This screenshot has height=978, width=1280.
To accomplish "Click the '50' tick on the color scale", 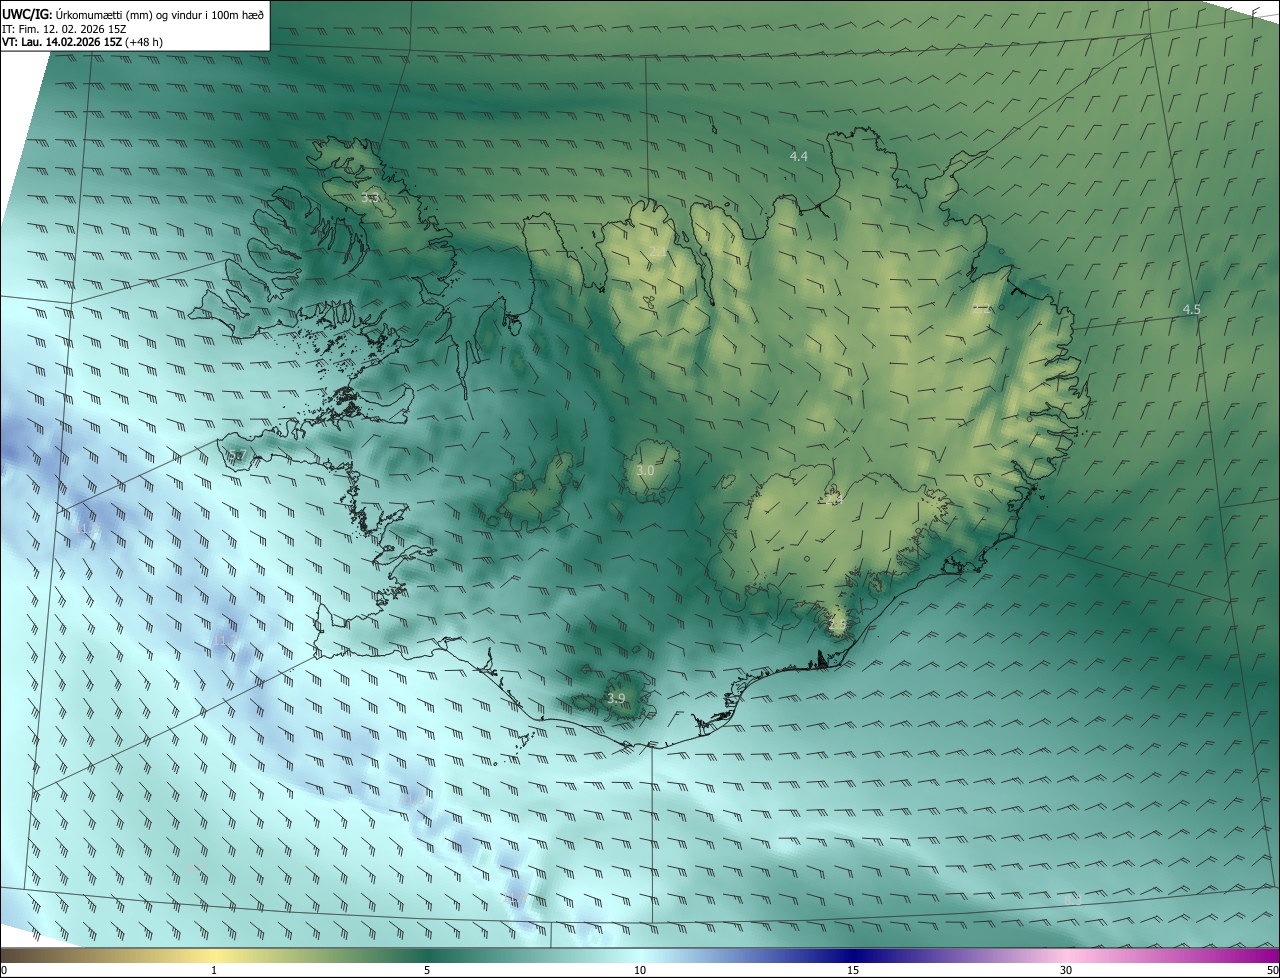I will 1272,970.
